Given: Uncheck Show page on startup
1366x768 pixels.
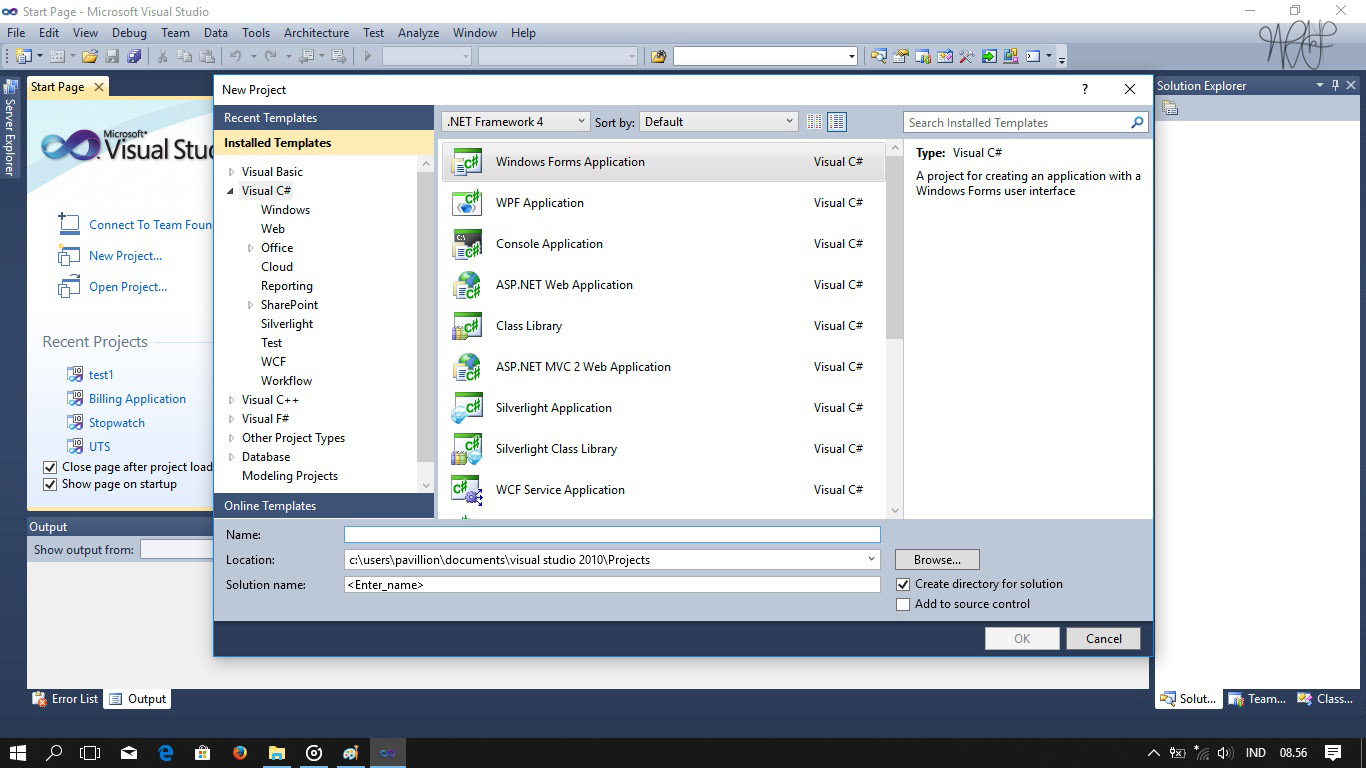Looking at the screenshot, I should [50, 484].
